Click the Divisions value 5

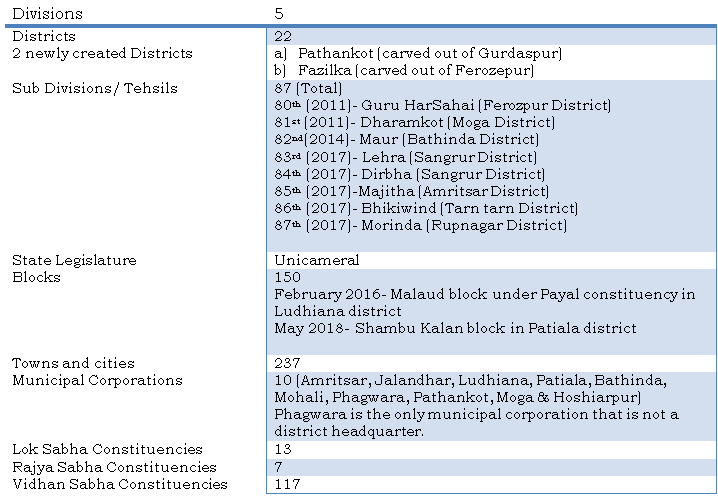click(279, 14)
